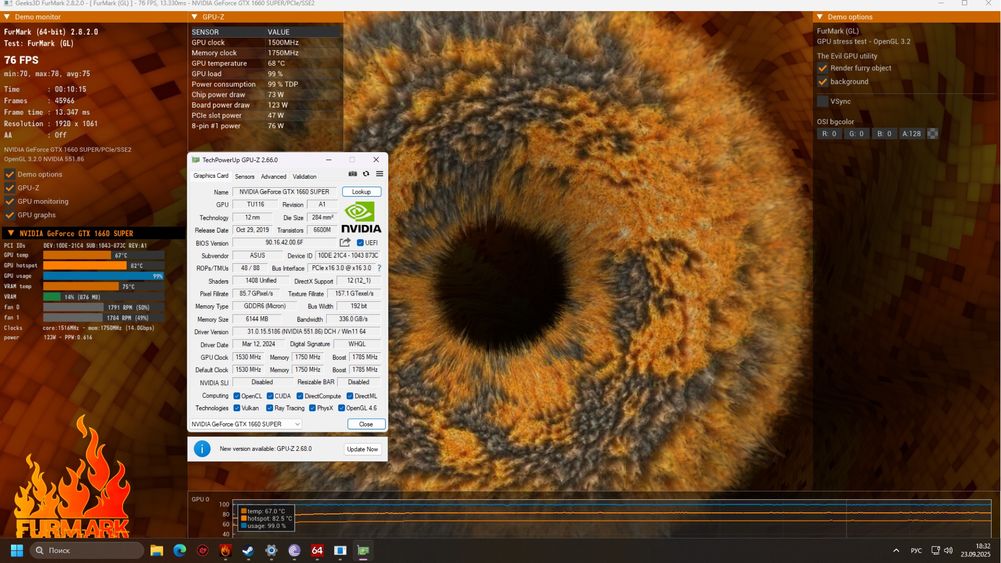
Task: Switch to the FurMark flame taskbar icon
Action: 225,550
